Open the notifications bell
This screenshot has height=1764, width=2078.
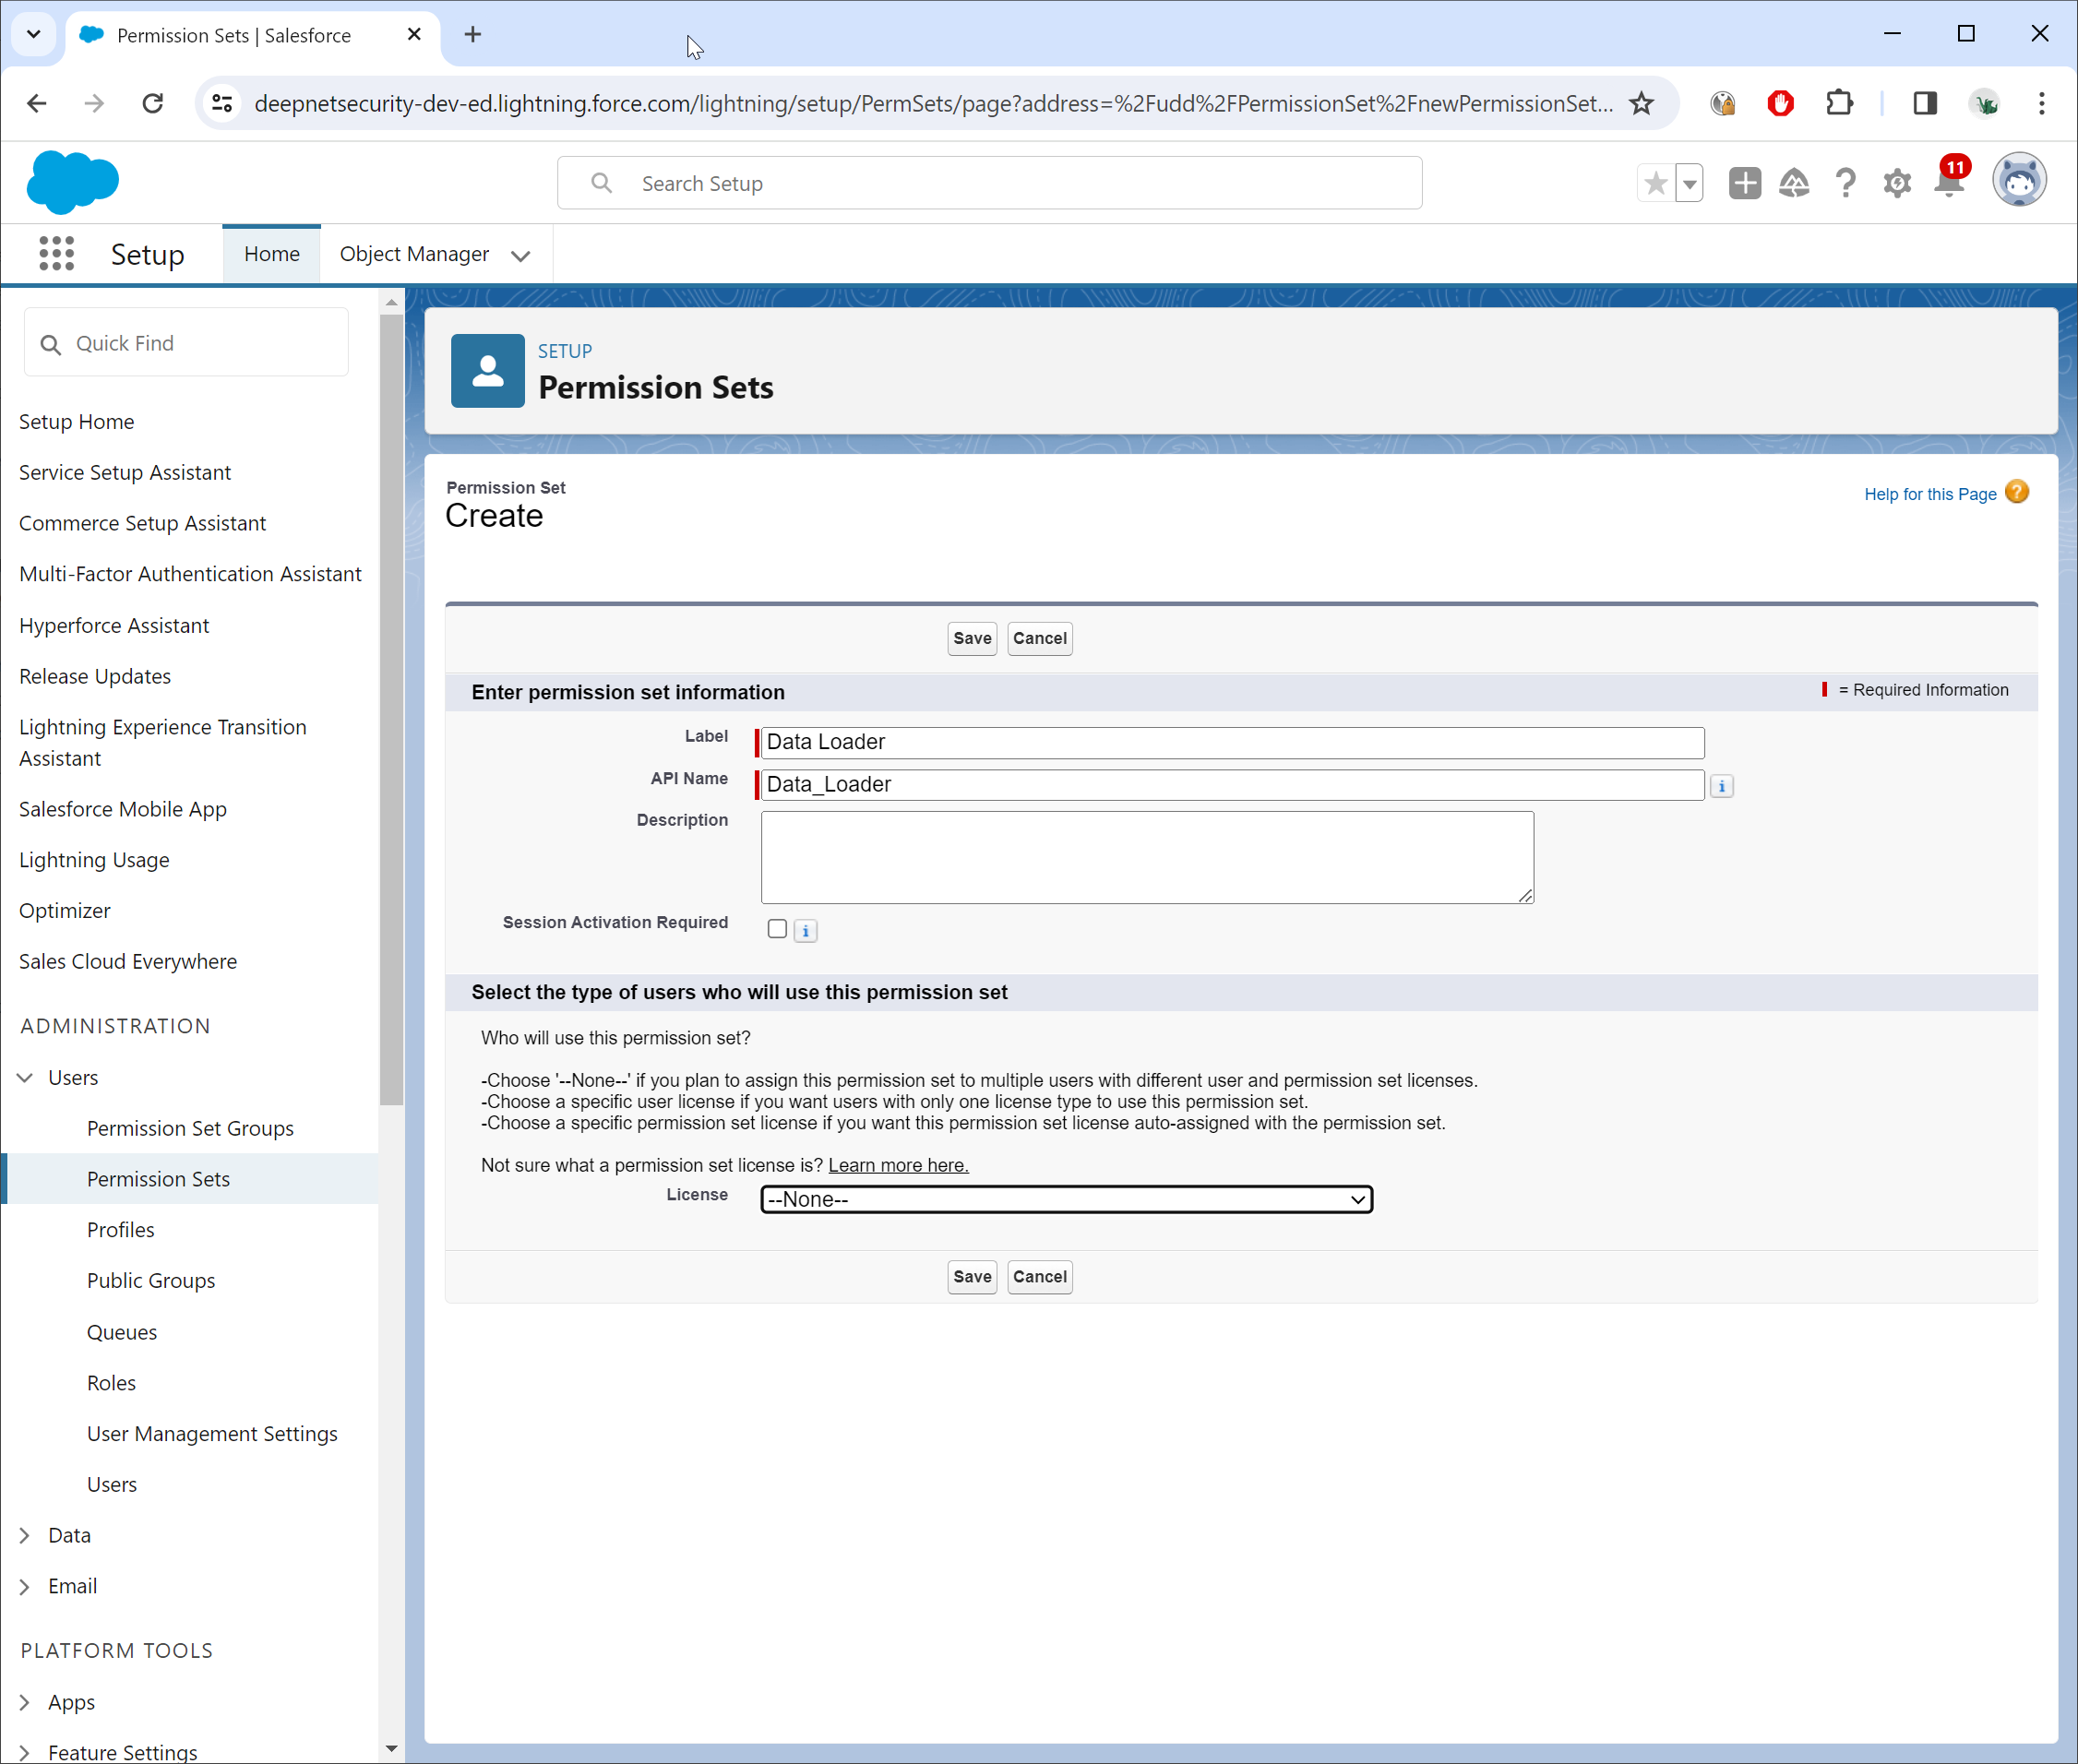click(1949, 183)
